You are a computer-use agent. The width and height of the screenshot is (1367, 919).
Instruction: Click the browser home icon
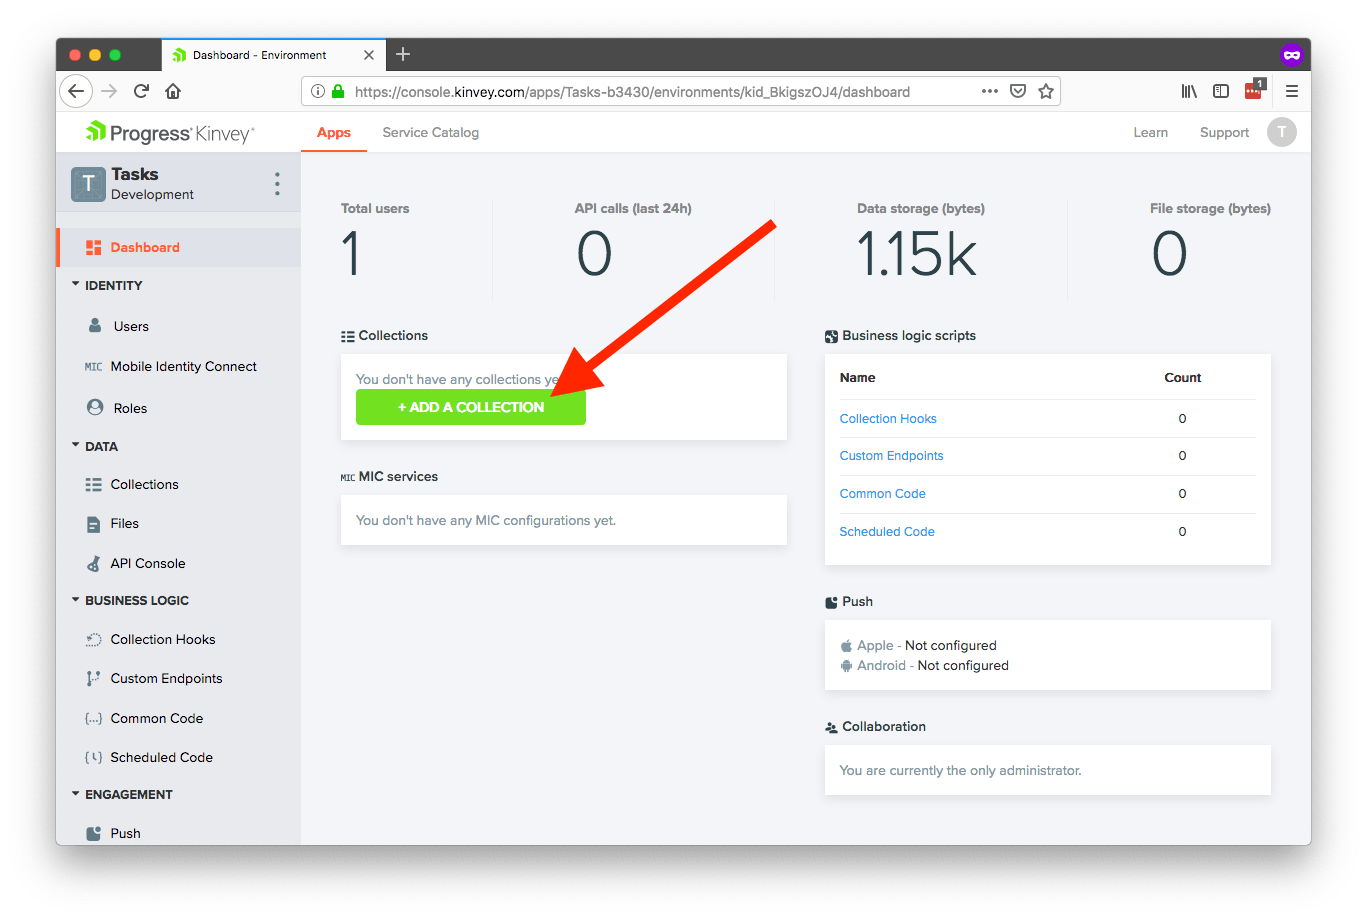173,91
